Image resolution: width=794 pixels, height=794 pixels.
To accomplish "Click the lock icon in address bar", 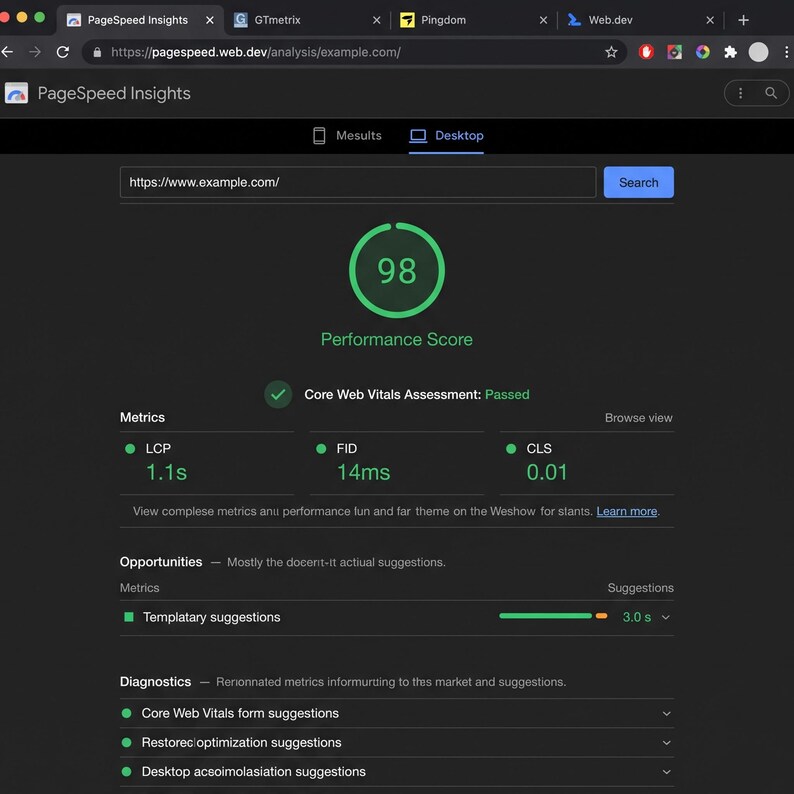I will (97, 52).
